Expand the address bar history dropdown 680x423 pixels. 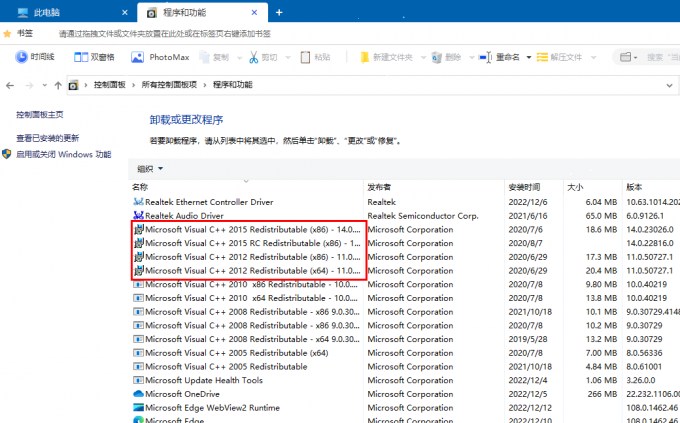click(669, 85)
